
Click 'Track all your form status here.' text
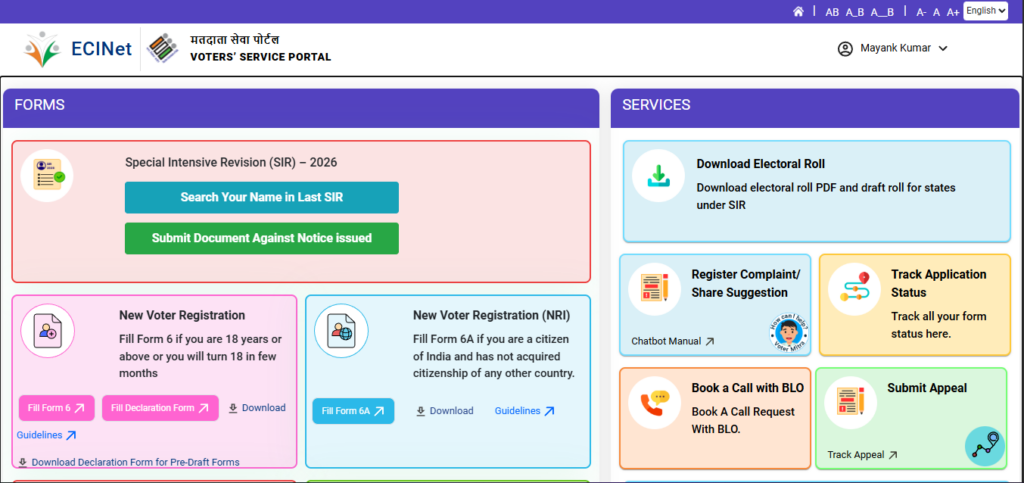click(x=938, y=325)
